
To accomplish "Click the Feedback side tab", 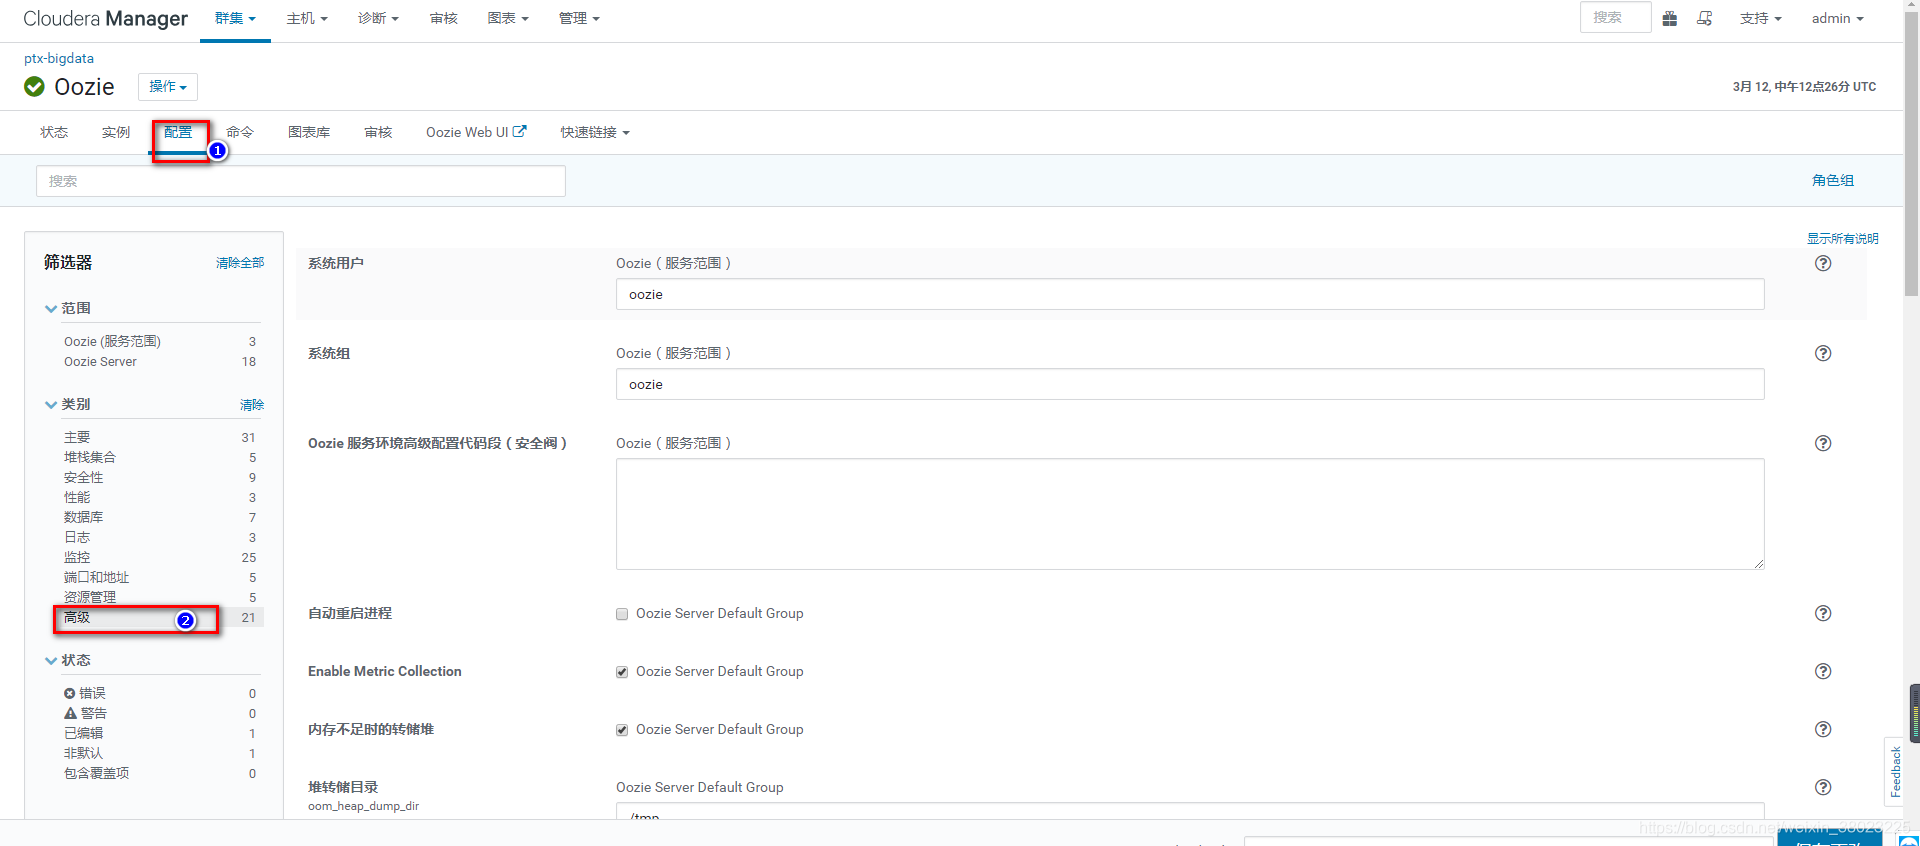I will click(x=1895, y=771).
